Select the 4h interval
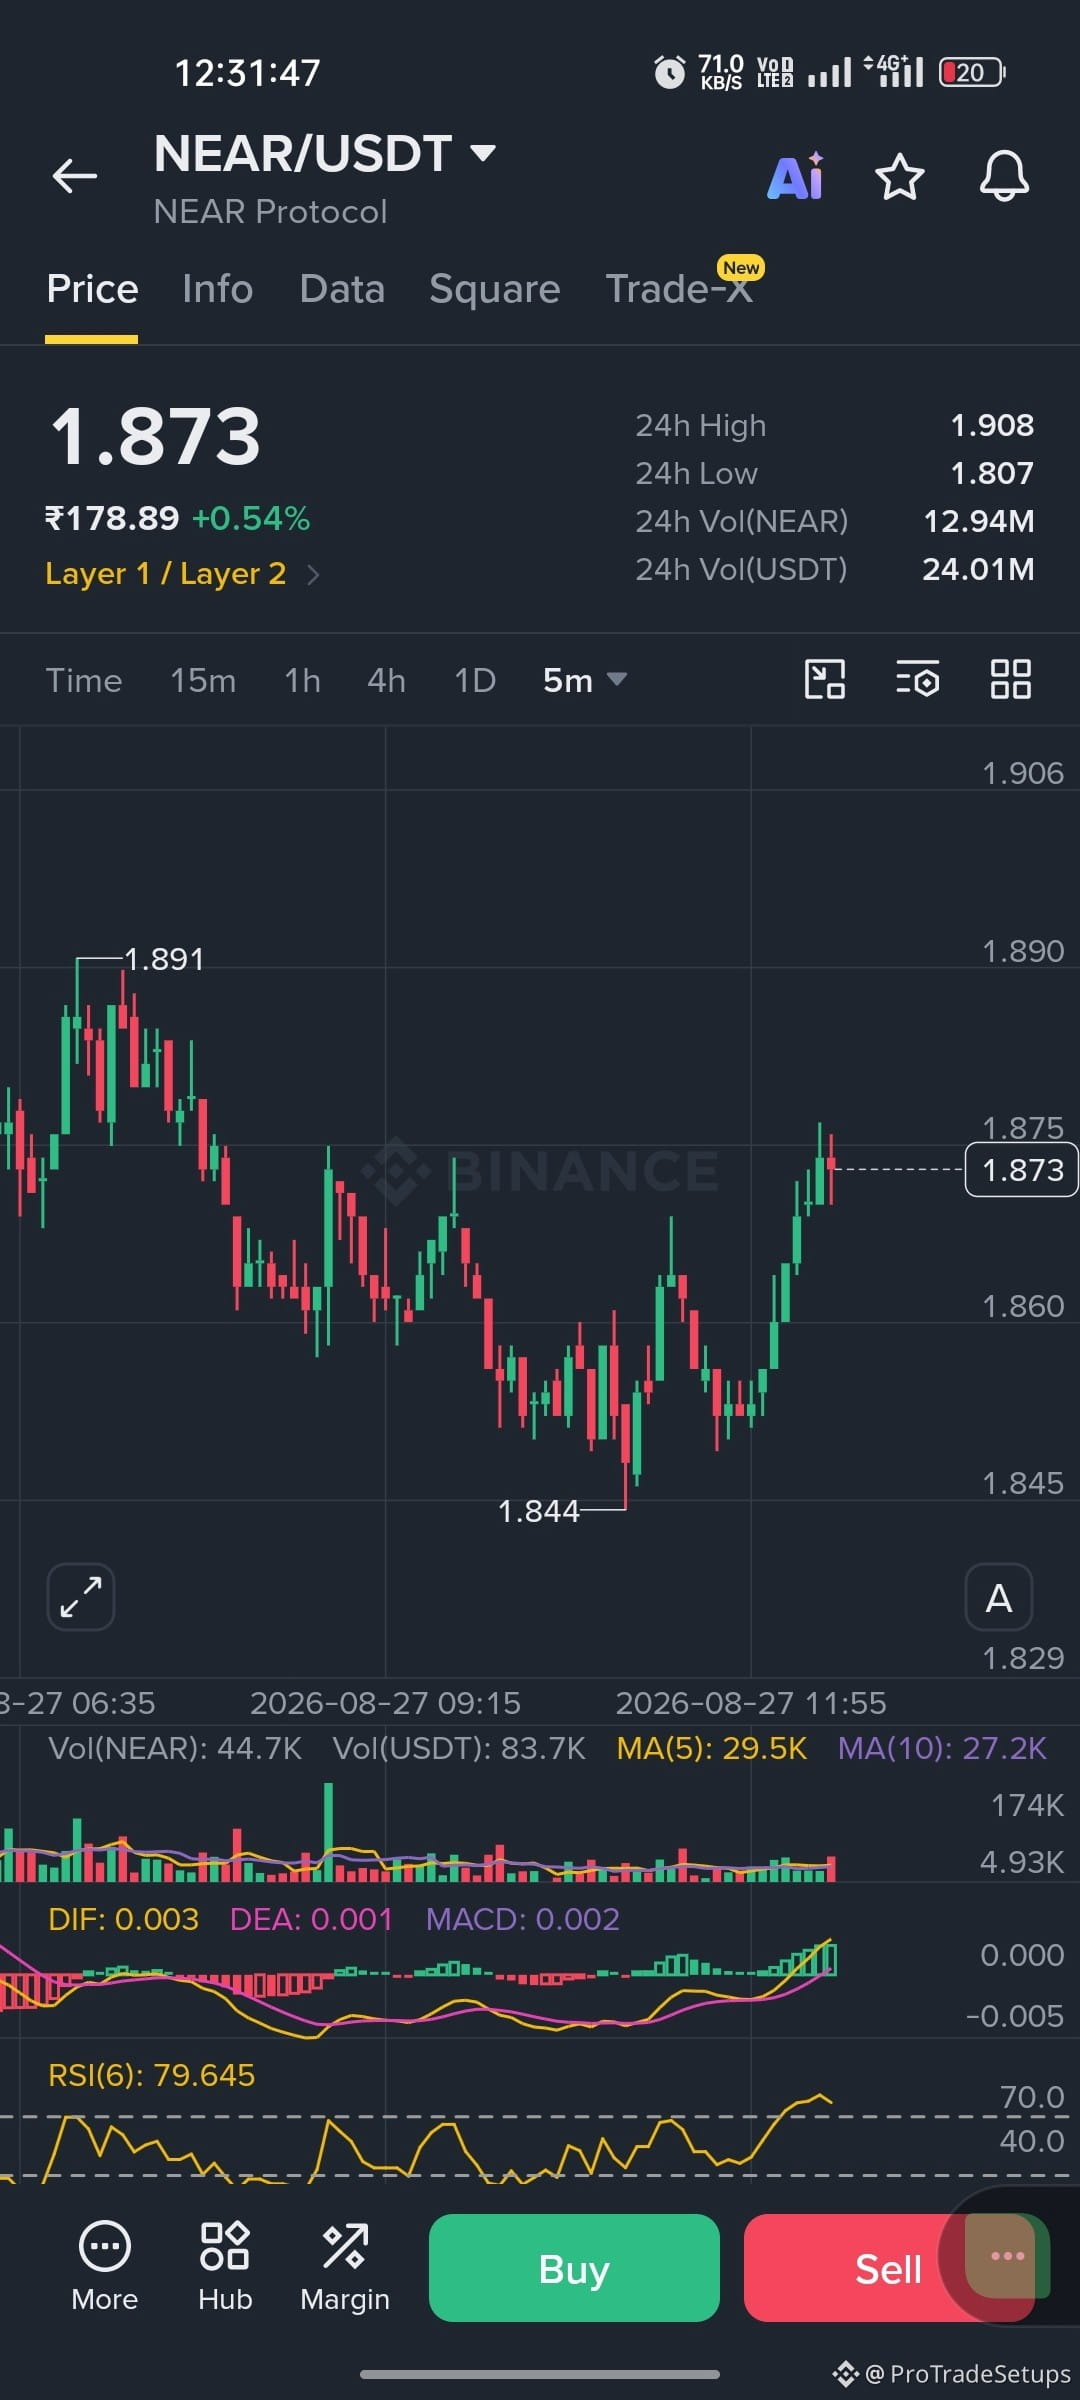 tap(387, 680)
